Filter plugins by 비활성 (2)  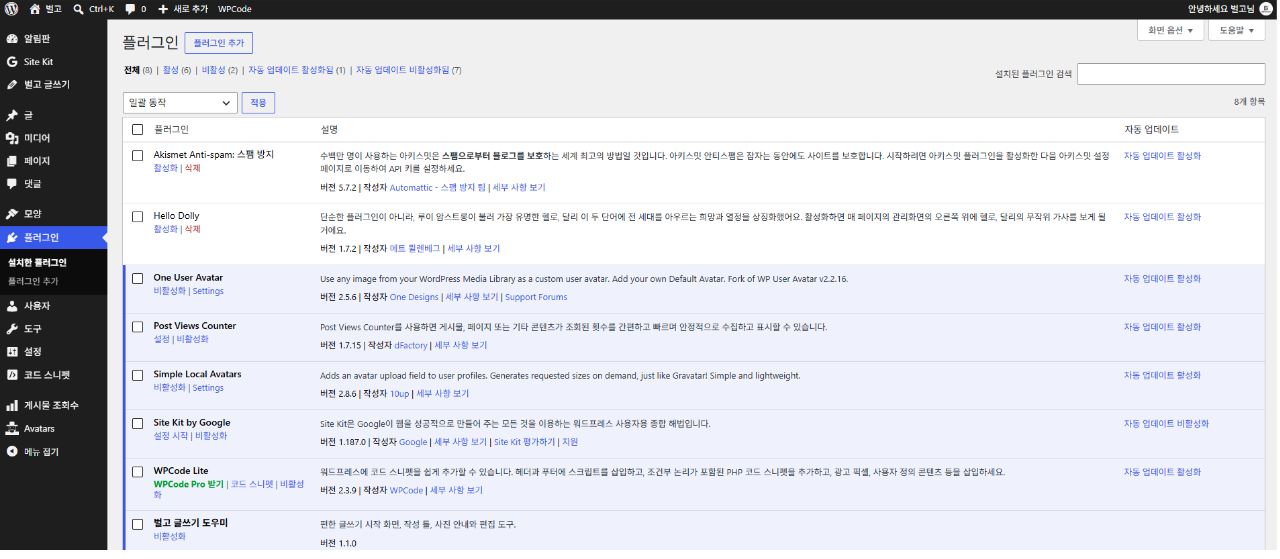click(x=220, y=71)
